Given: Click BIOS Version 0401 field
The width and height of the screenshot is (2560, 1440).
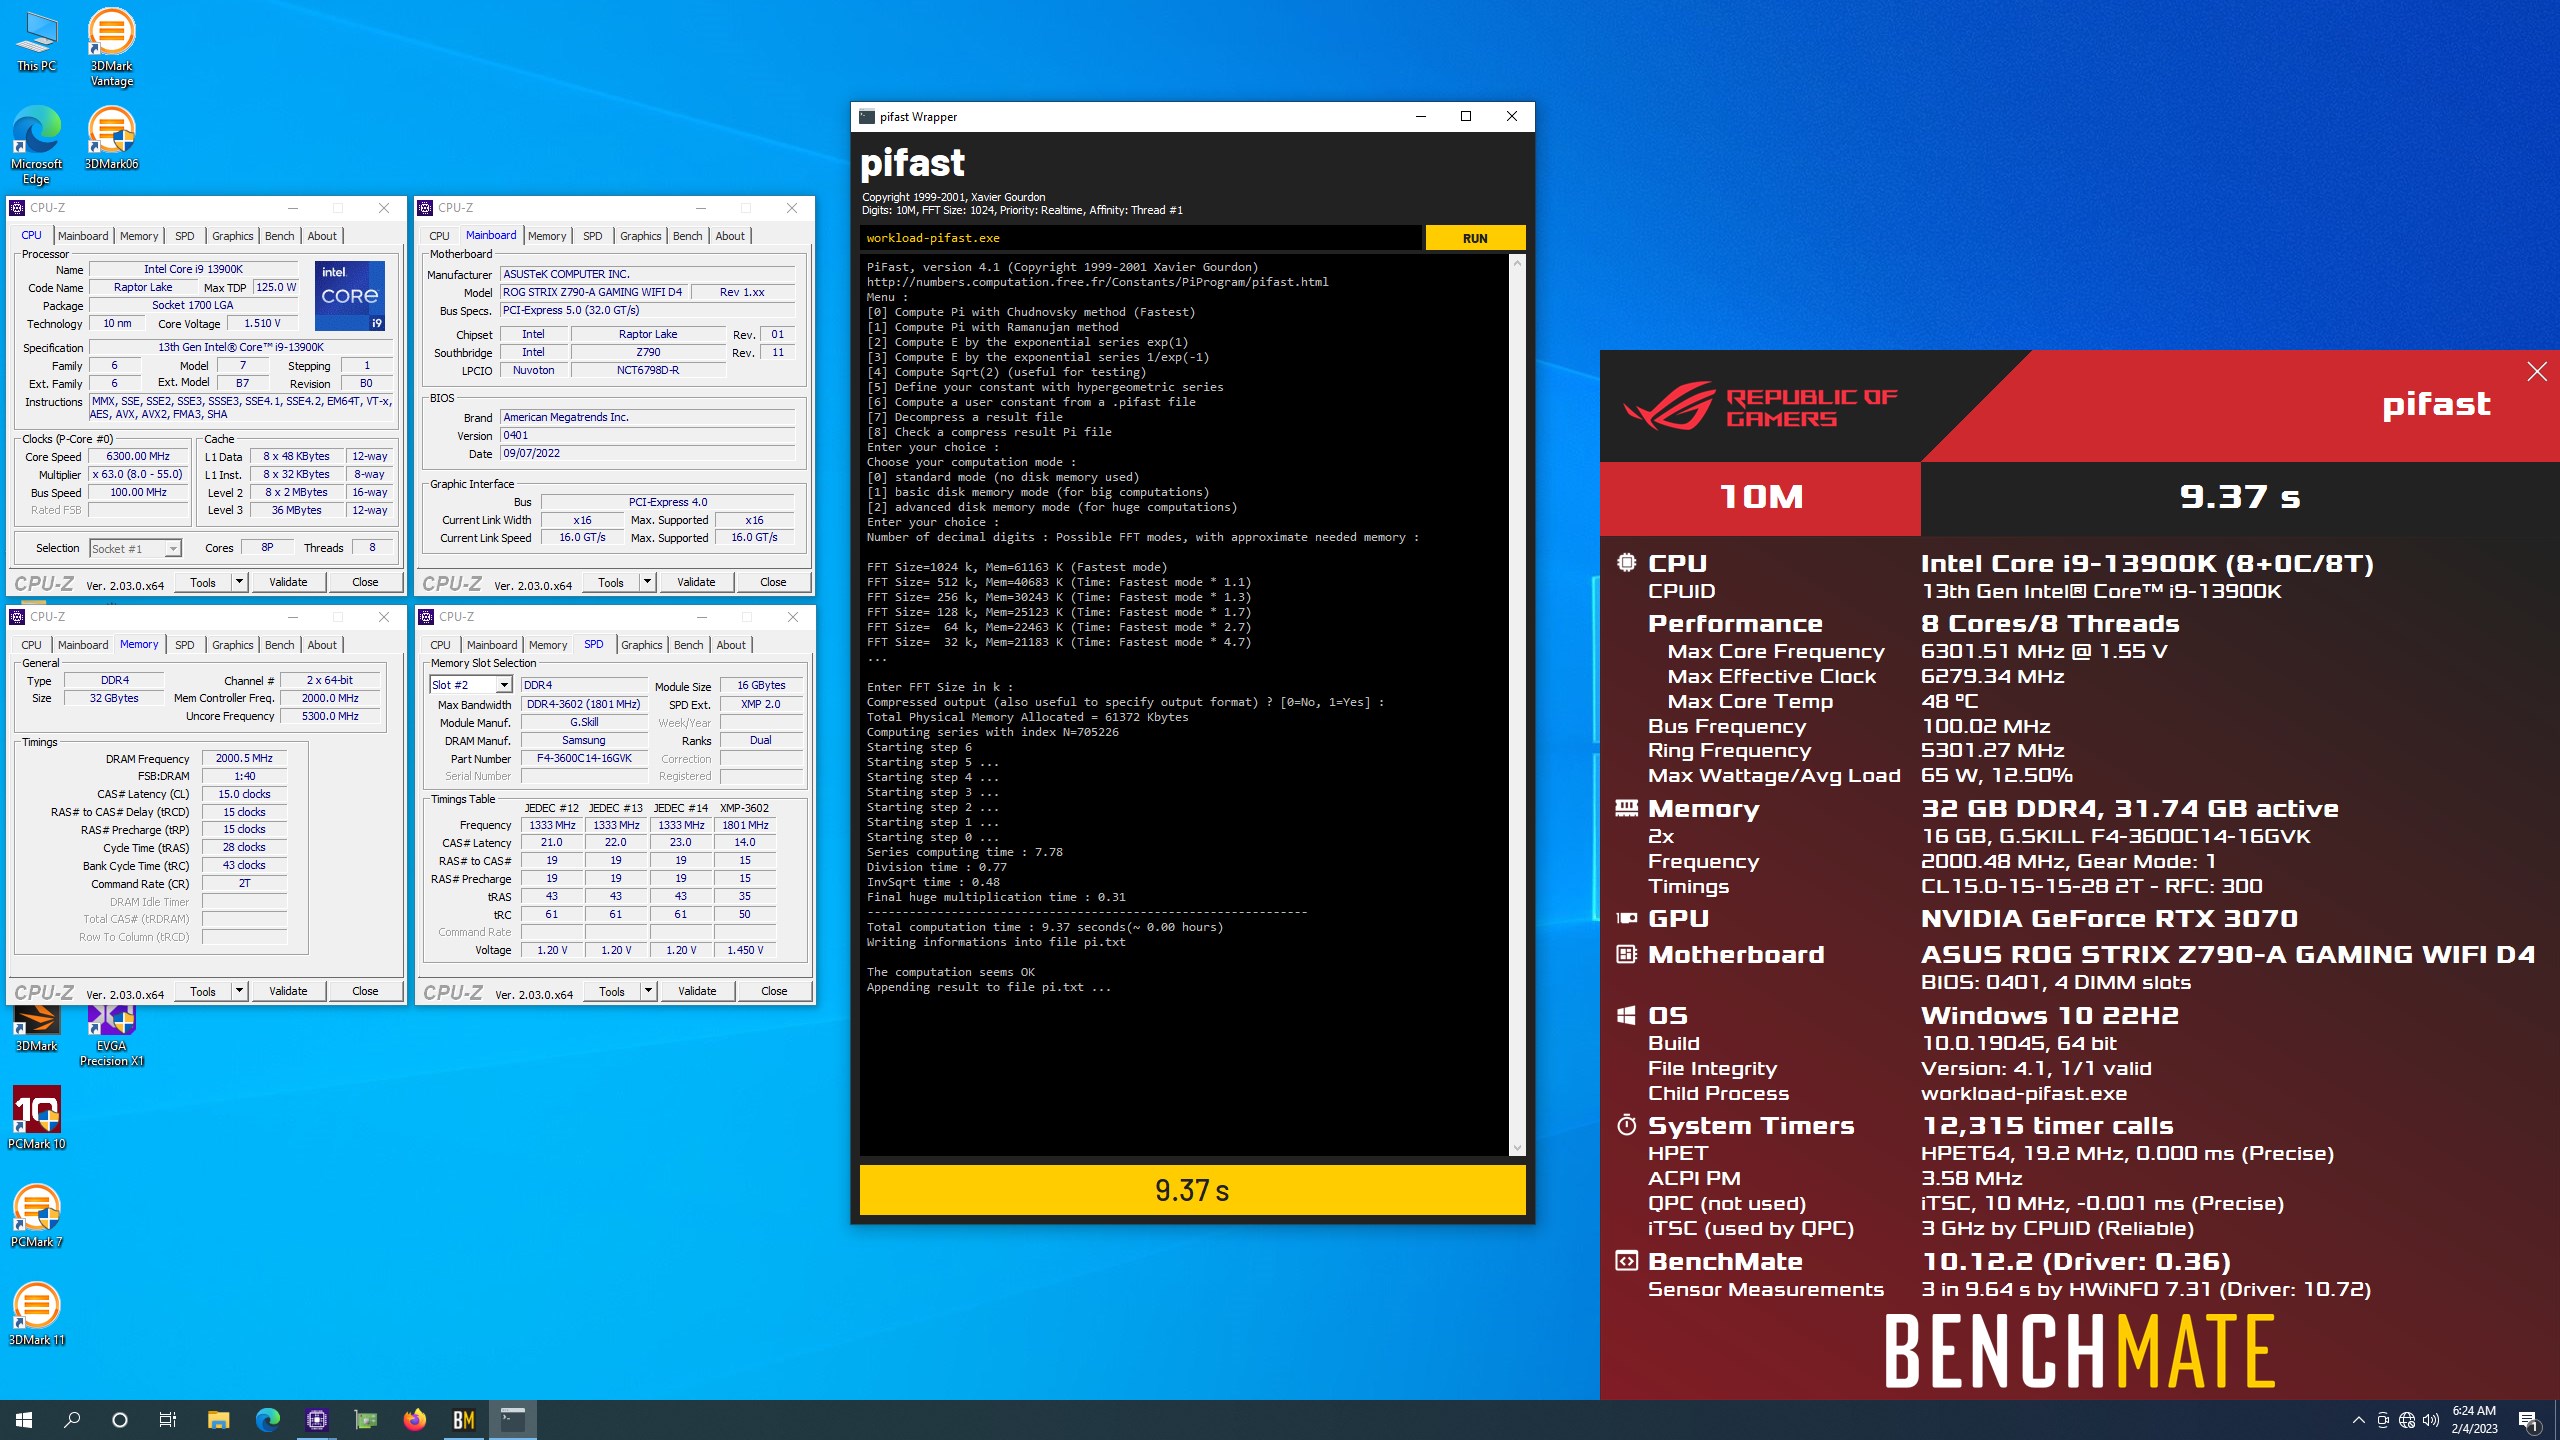Looking at the screenshot, I should [648, 436].
